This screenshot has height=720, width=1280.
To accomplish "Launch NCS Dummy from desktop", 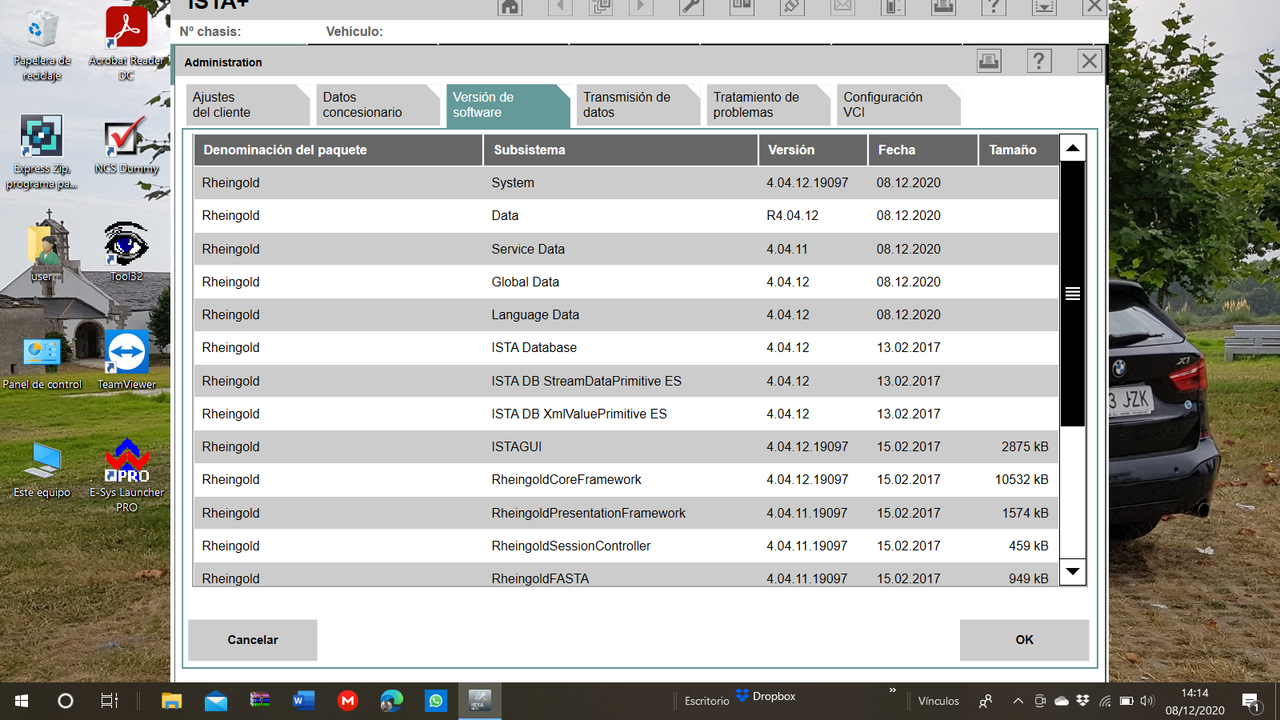I will click(x=126, y=145).
